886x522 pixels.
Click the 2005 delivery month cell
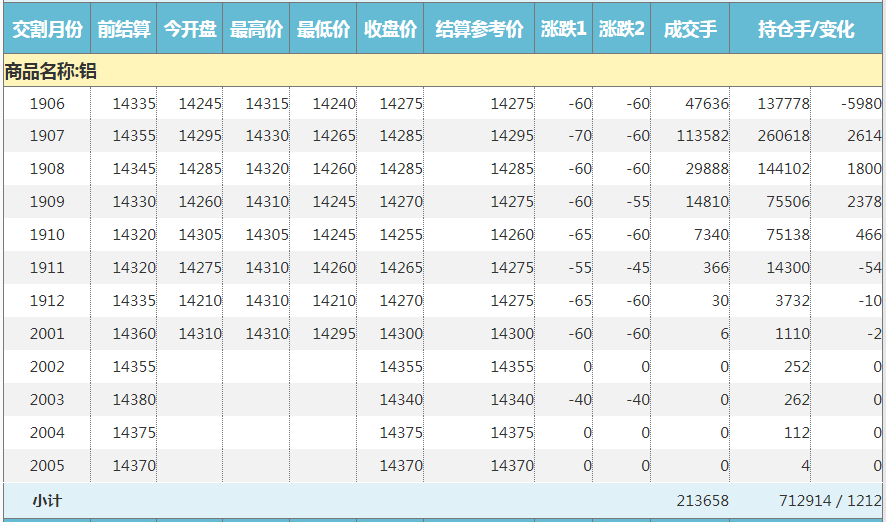[x=47, y=466]
